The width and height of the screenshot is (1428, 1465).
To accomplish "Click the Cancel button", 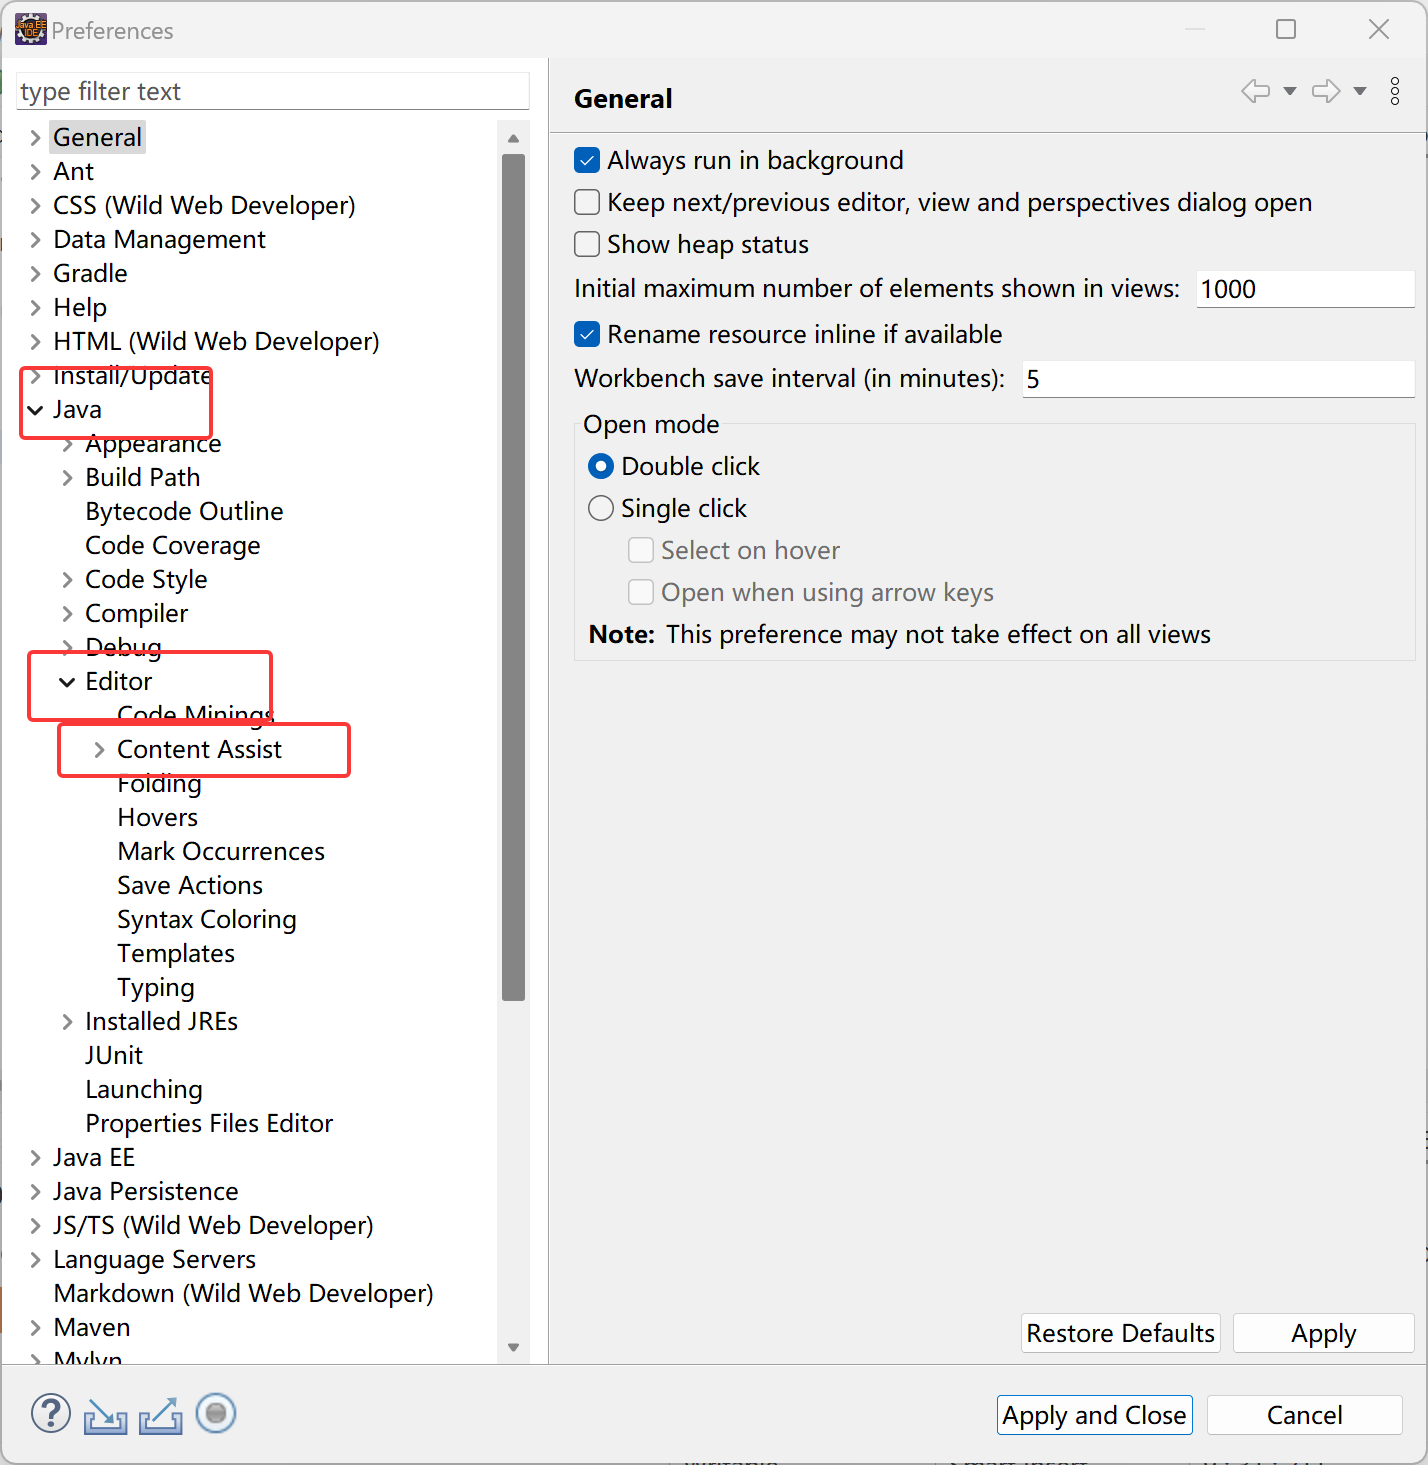I will [1304, 1416].
